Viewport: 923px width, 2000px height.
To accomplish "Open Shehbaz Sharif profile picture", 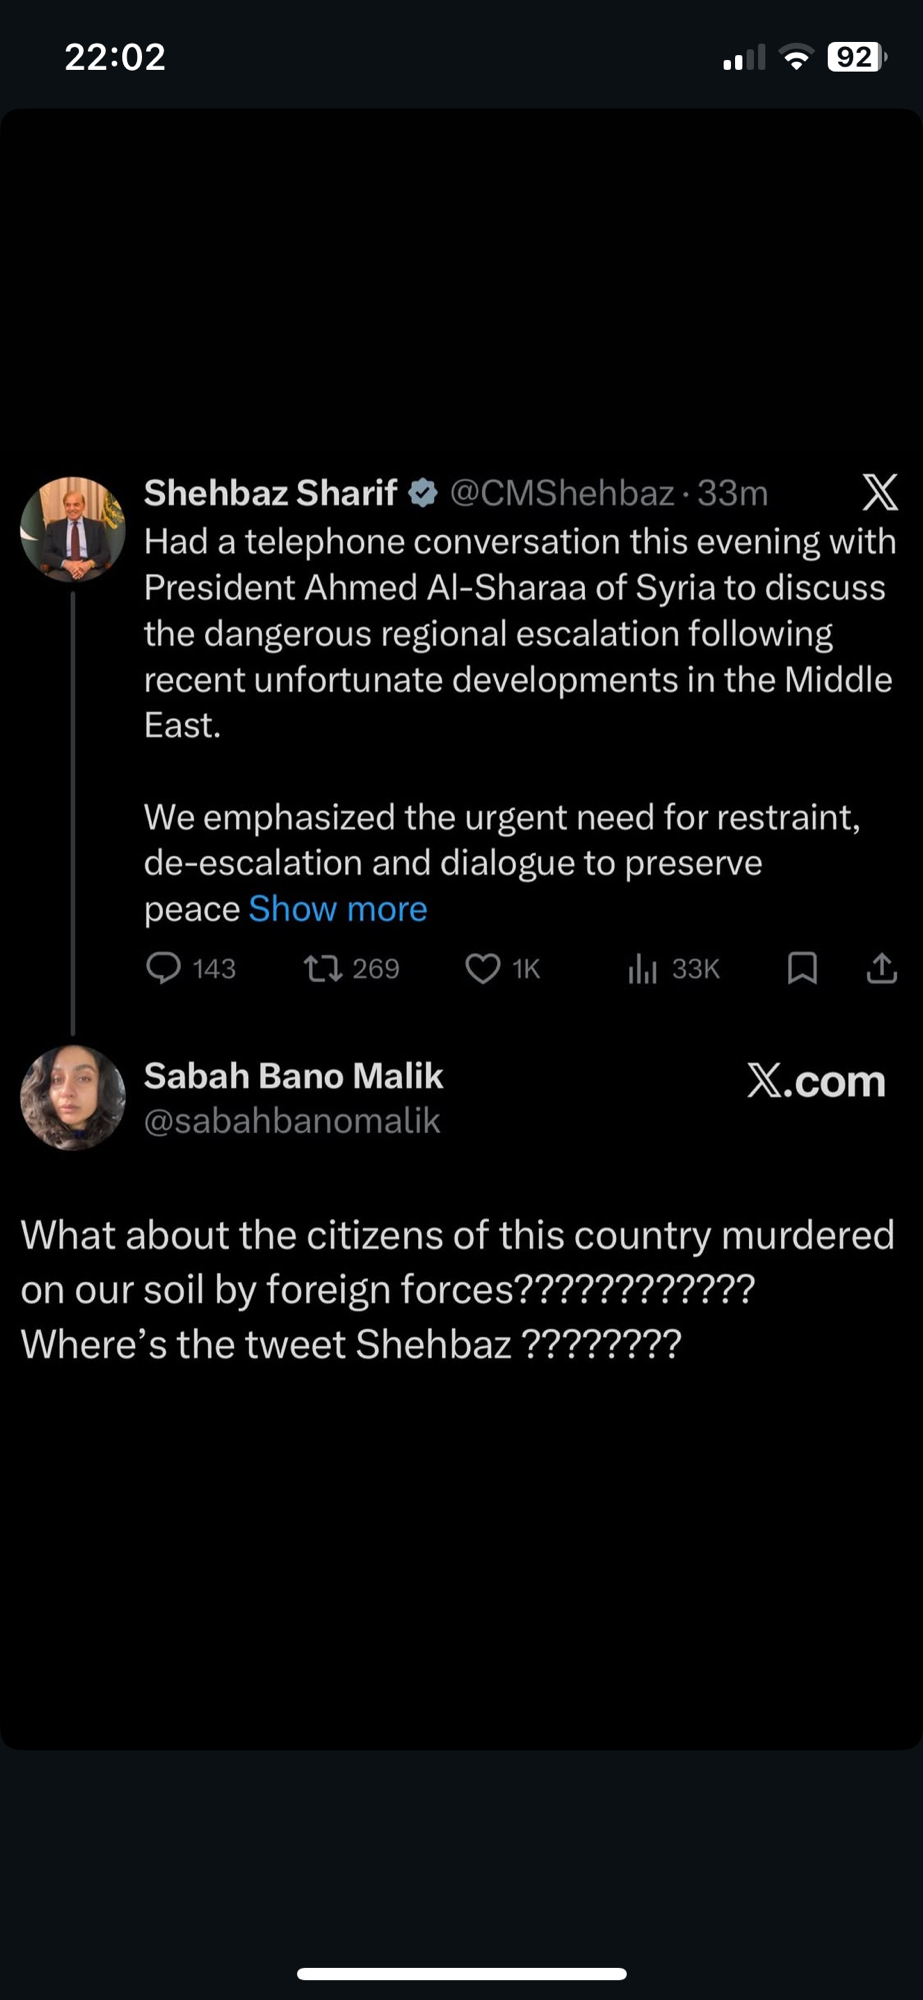I will click(x=73, y=529).
